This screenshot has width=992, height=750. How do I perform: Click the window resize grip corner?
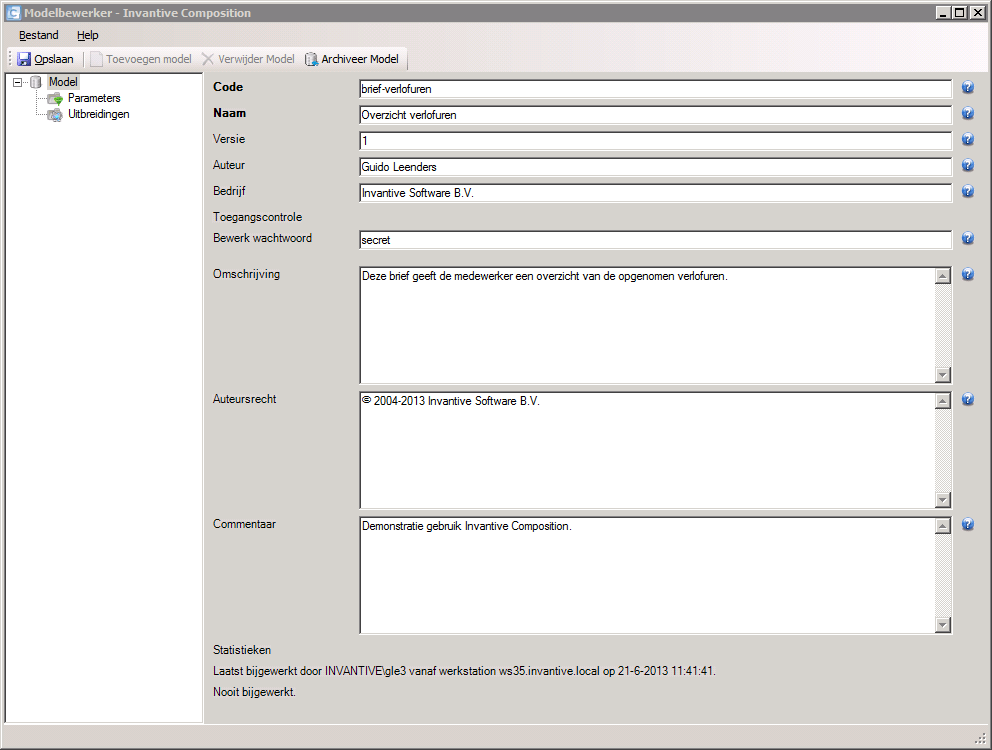click(981, 738)
